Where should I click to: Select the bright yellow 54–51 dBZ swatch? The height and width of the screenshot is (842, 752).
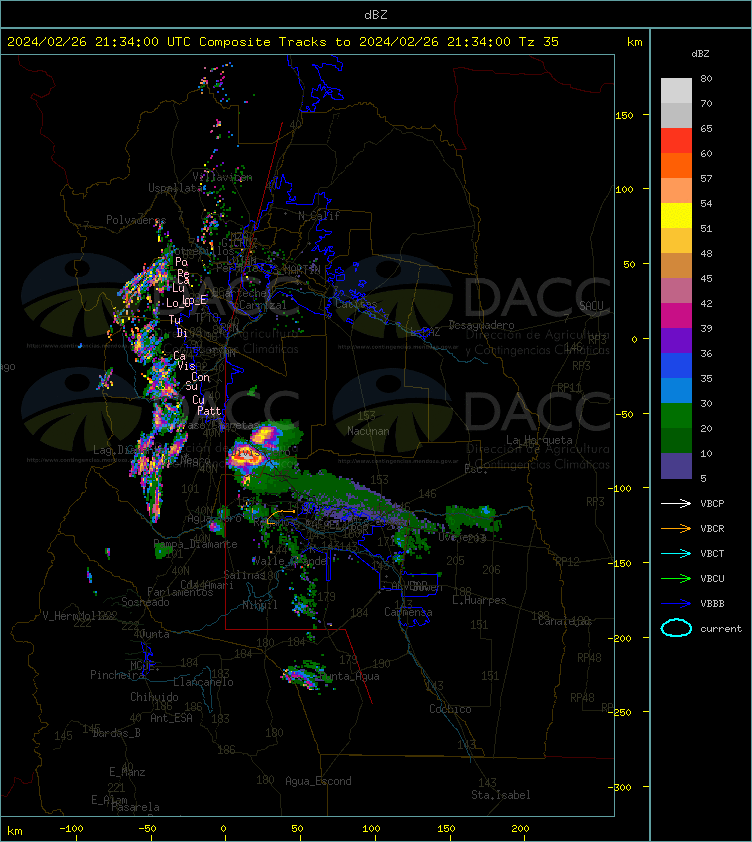click(x=676, y=215)
